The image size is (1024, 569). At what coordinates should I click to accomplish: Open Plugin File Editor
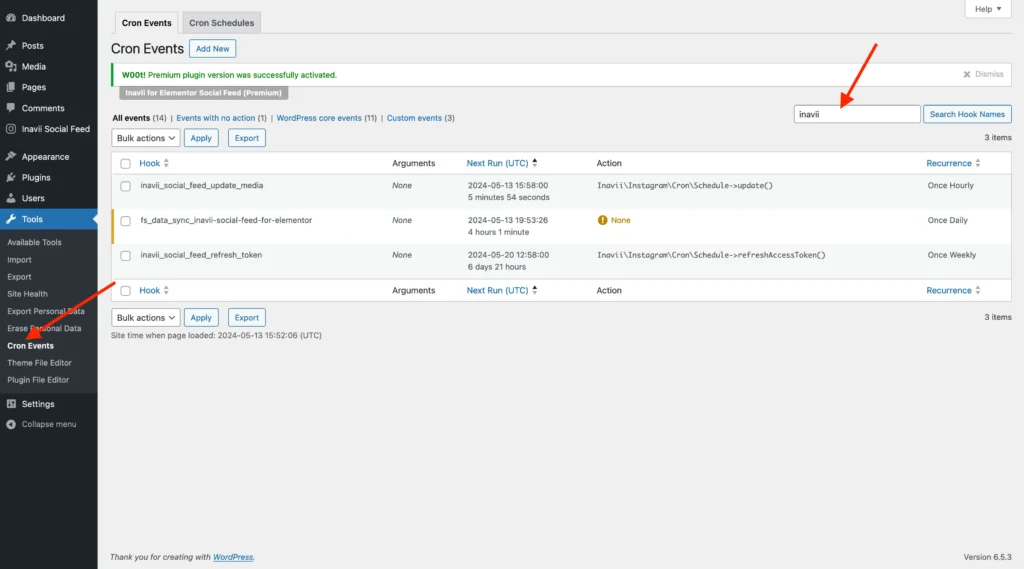(38, 380)
